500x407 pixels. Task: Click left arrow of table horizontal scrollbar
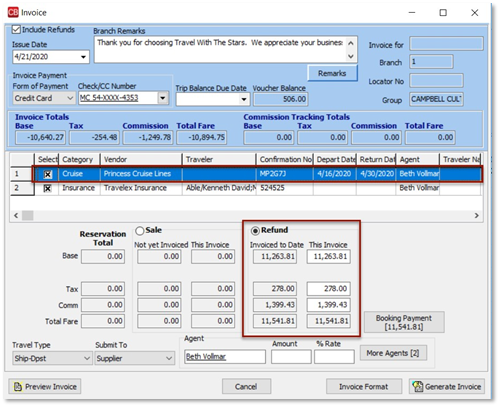(16, 216)
